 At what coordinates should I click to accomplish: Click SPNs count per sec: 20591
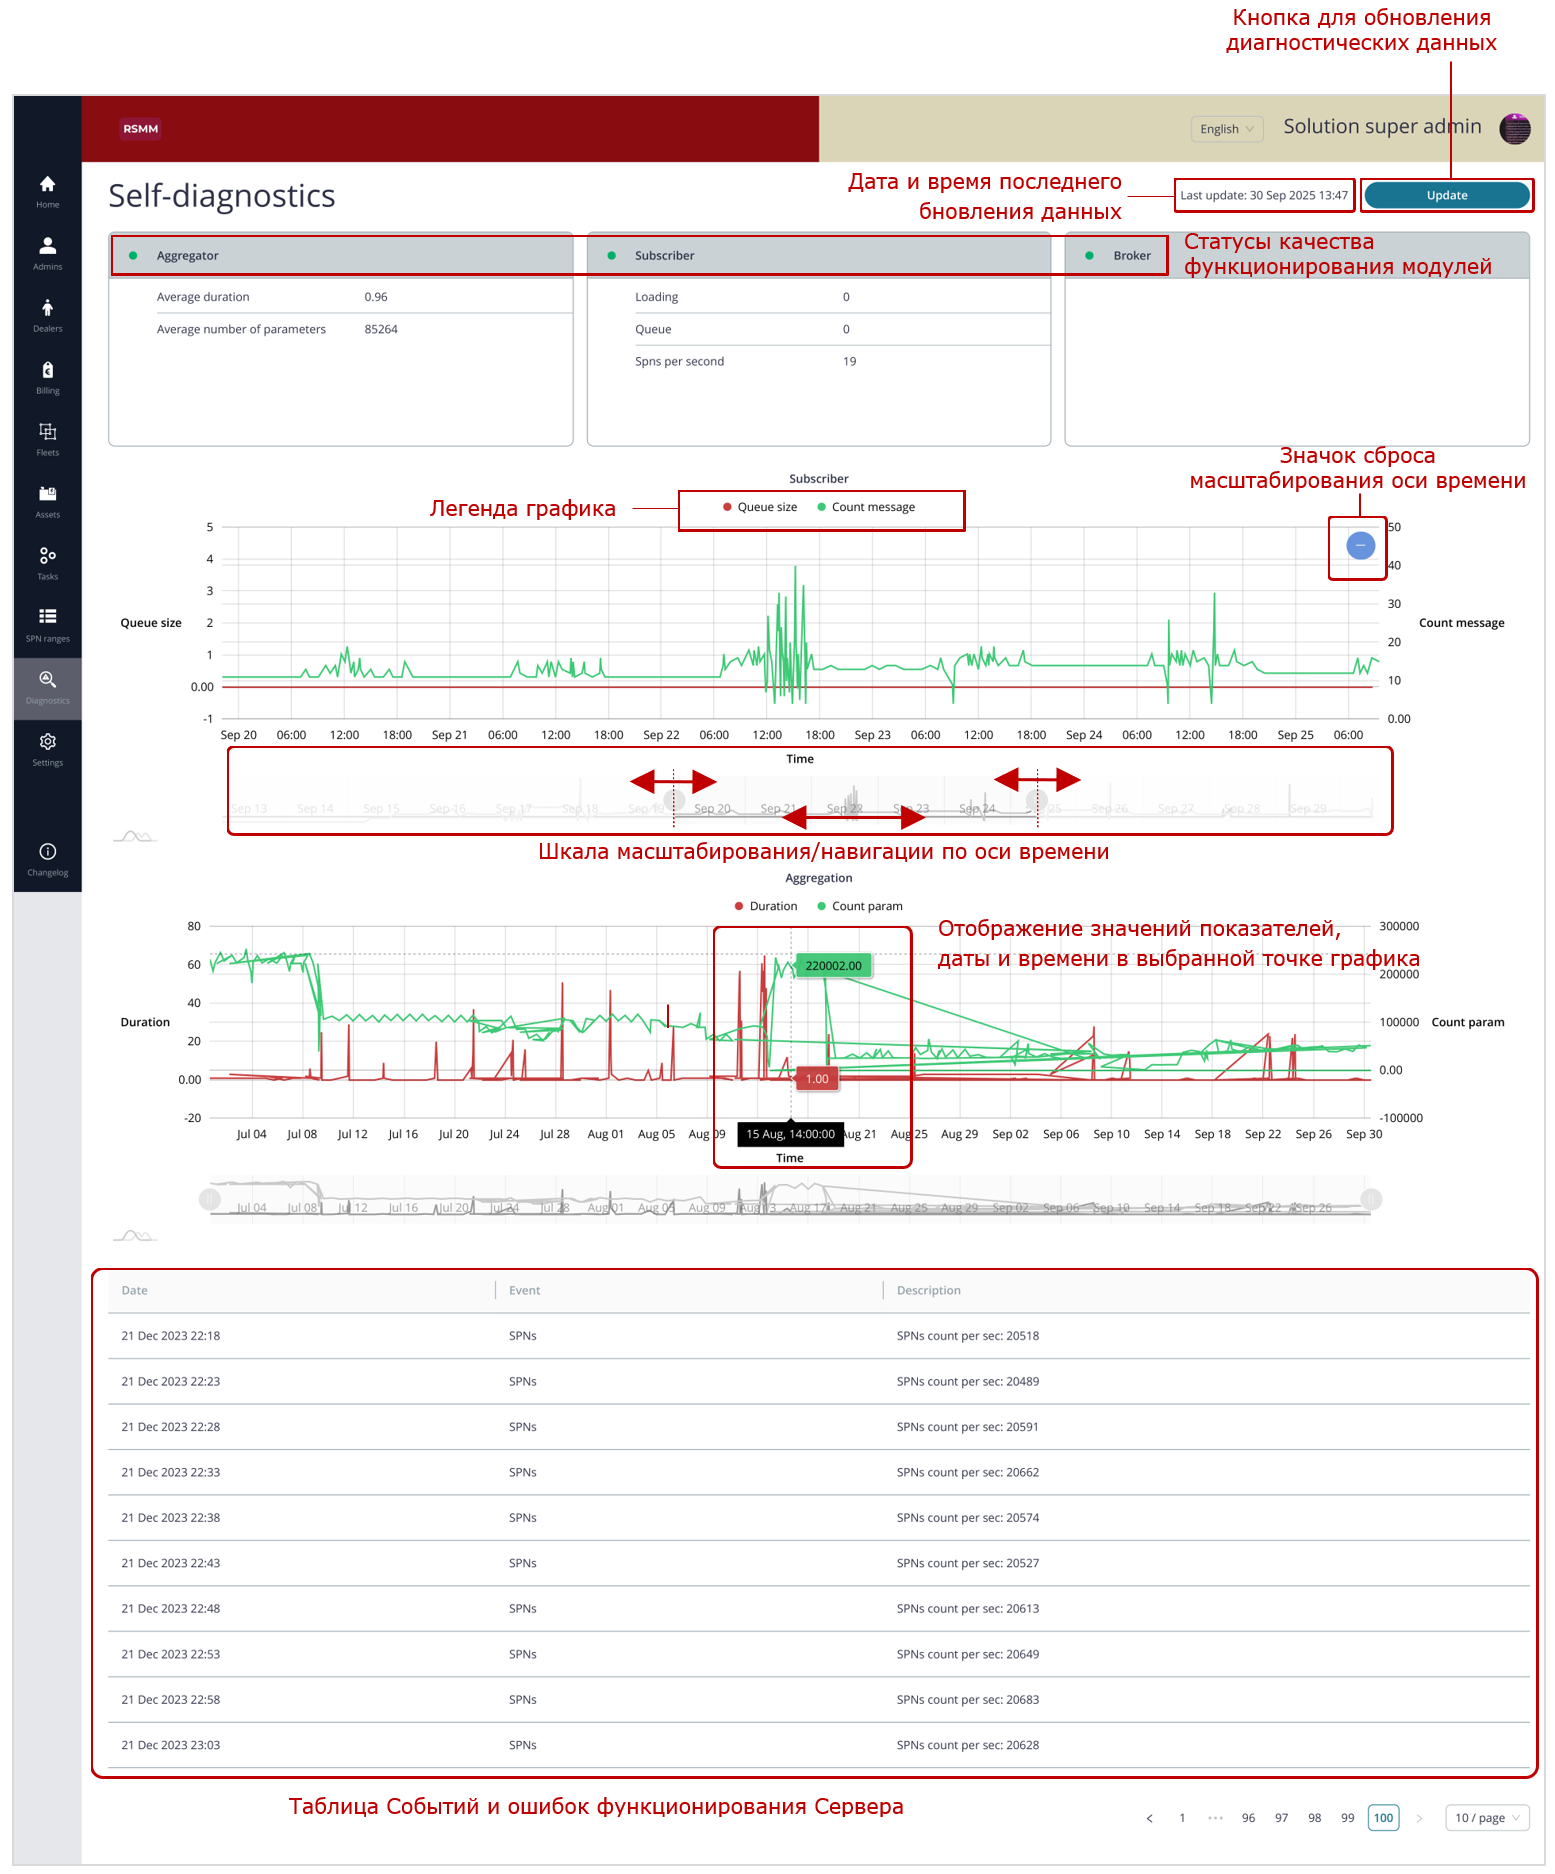coord(967,1427)
